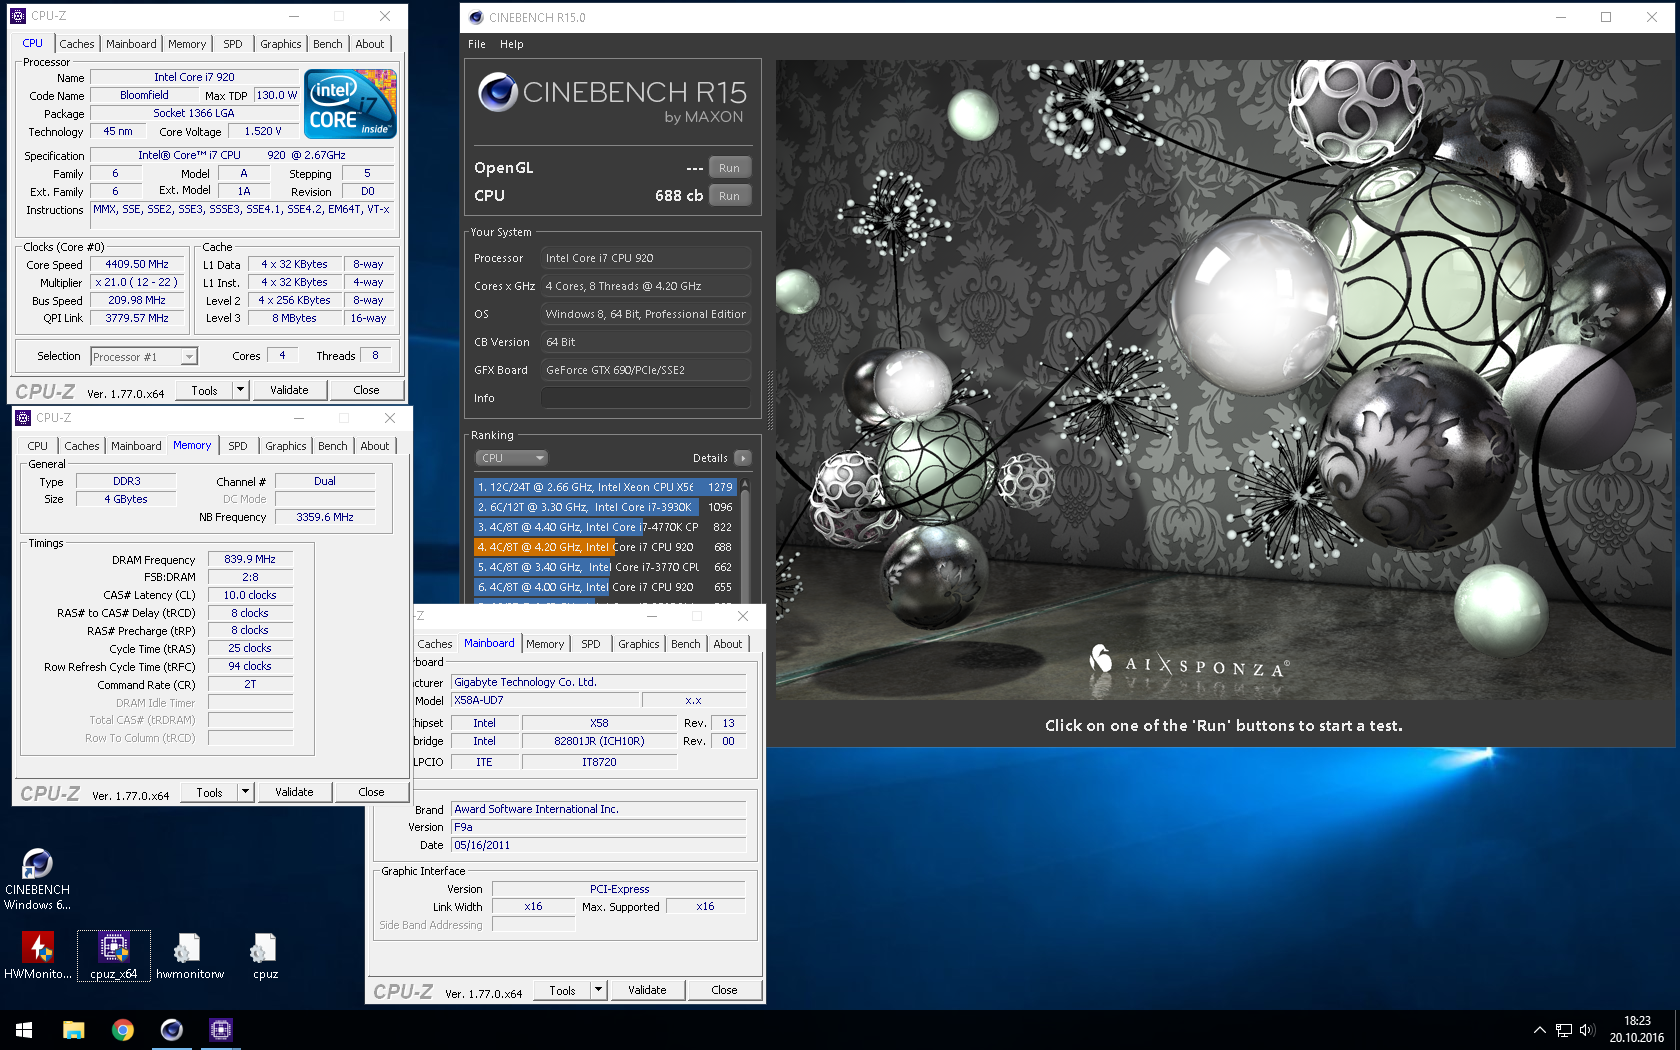Click Close button in Mainboard CPU-Z window

tap(724, 990)
